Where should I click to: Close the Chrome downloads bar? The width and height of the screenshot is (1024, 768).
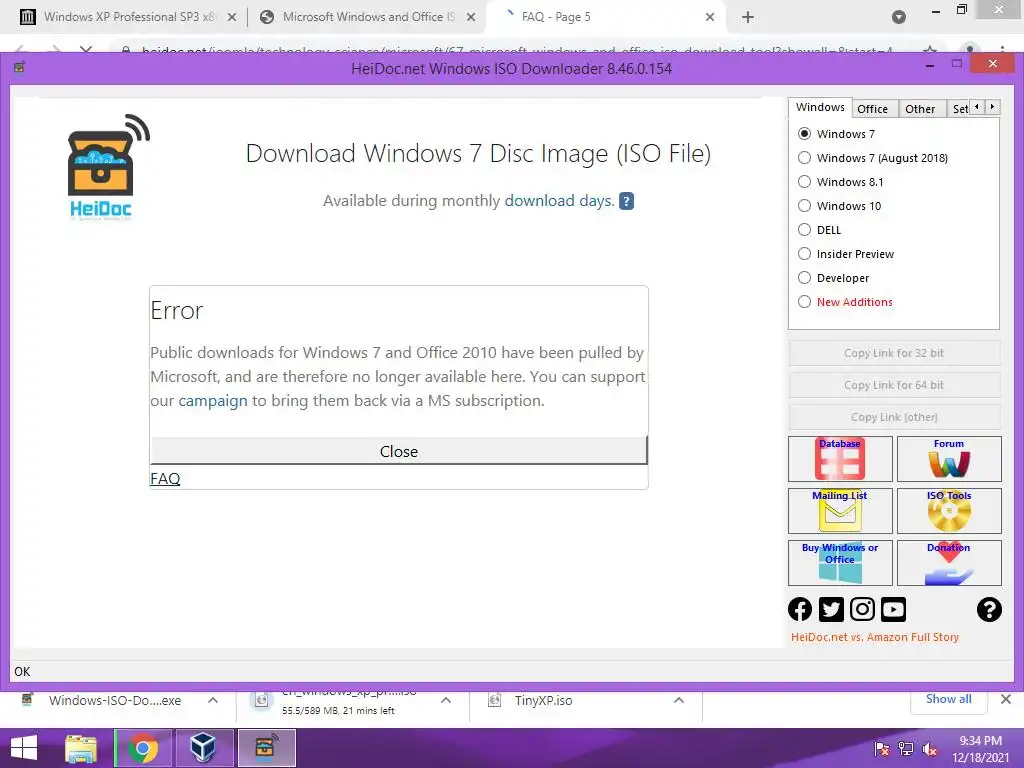(1006, 699)
